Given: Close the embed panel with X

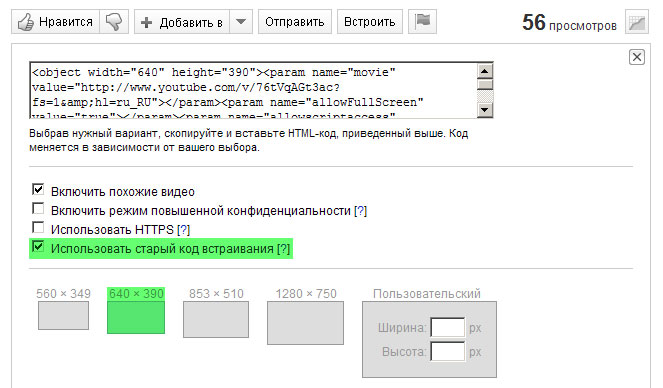Looking at the screenshot, I should [x=637, y=57].
